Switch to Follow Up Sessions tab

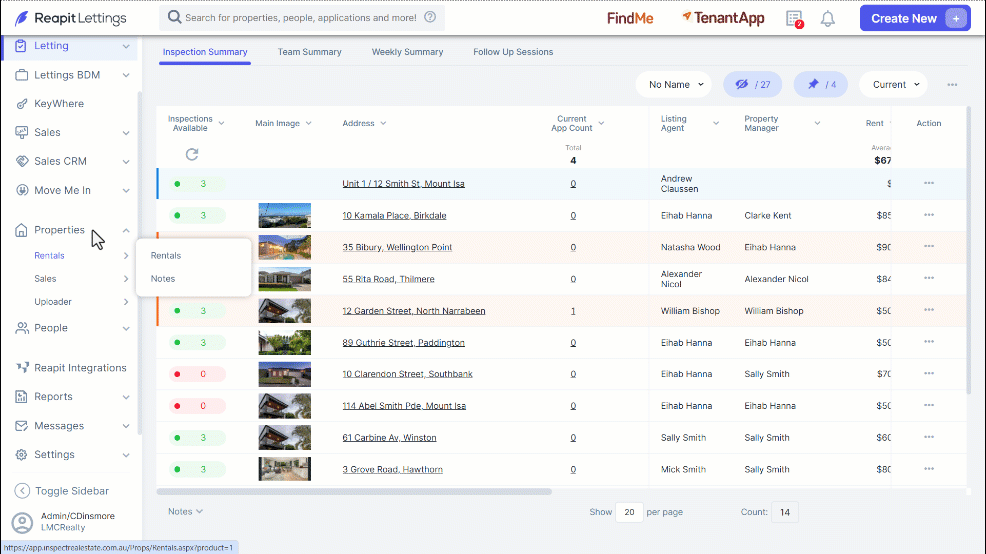[513, 52]
